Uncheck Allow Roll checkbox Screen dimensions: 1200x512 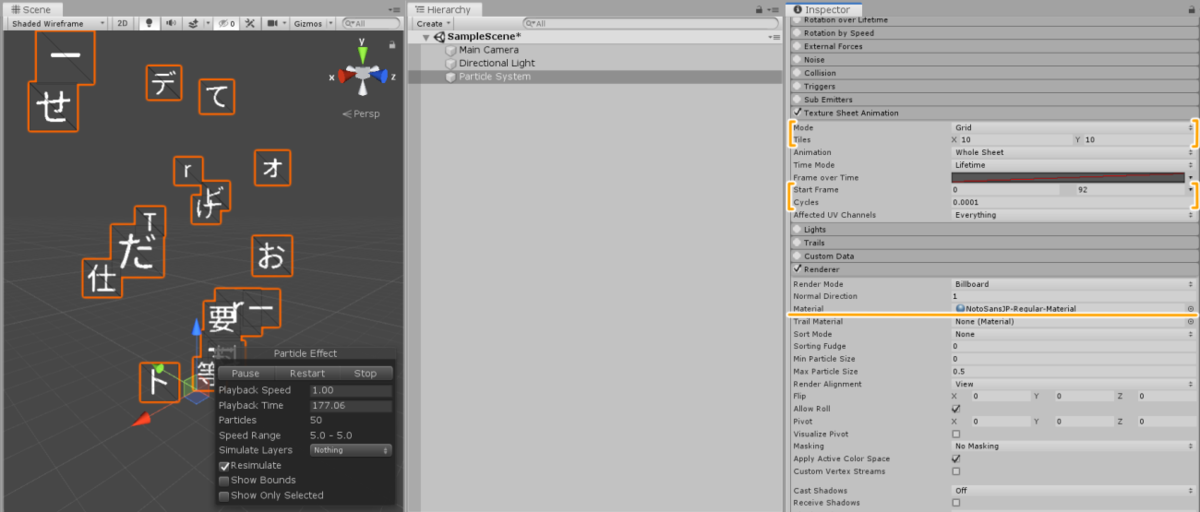coord(956,409)
